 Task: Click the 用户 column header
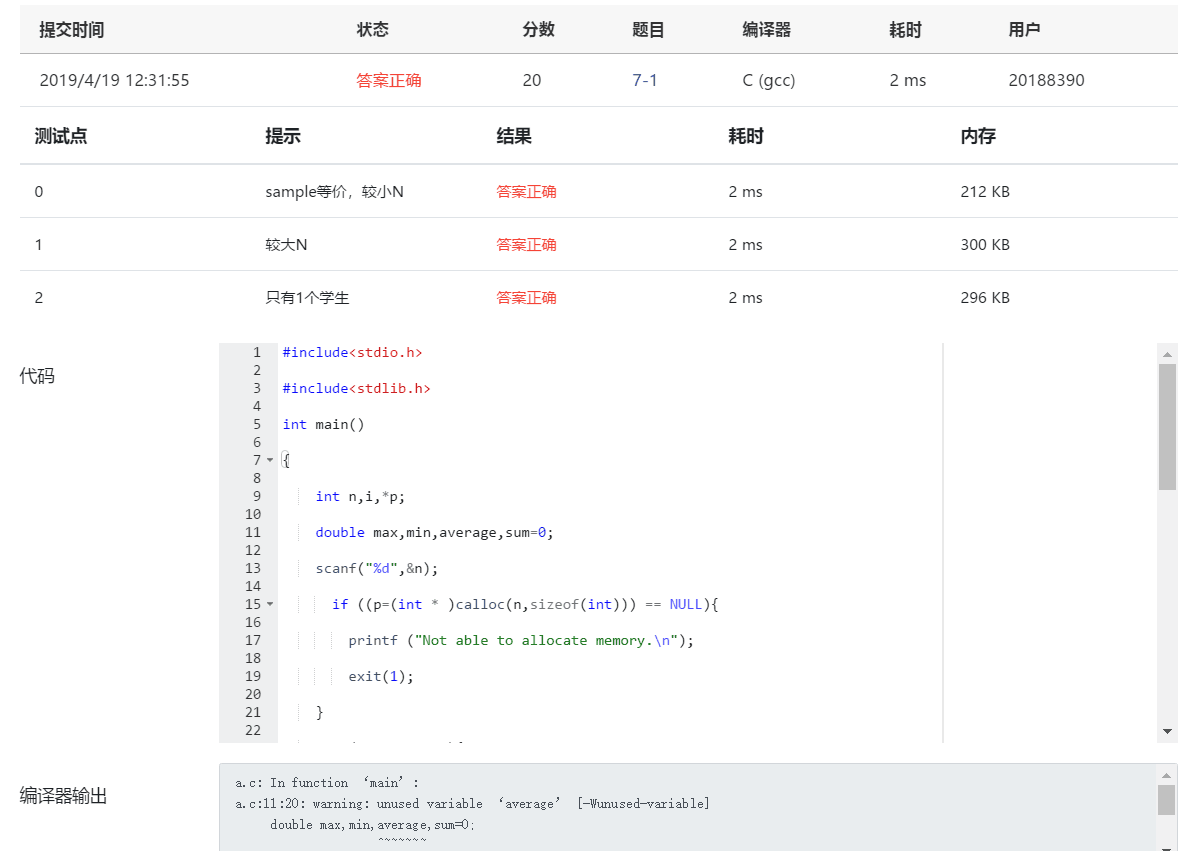1024,30
